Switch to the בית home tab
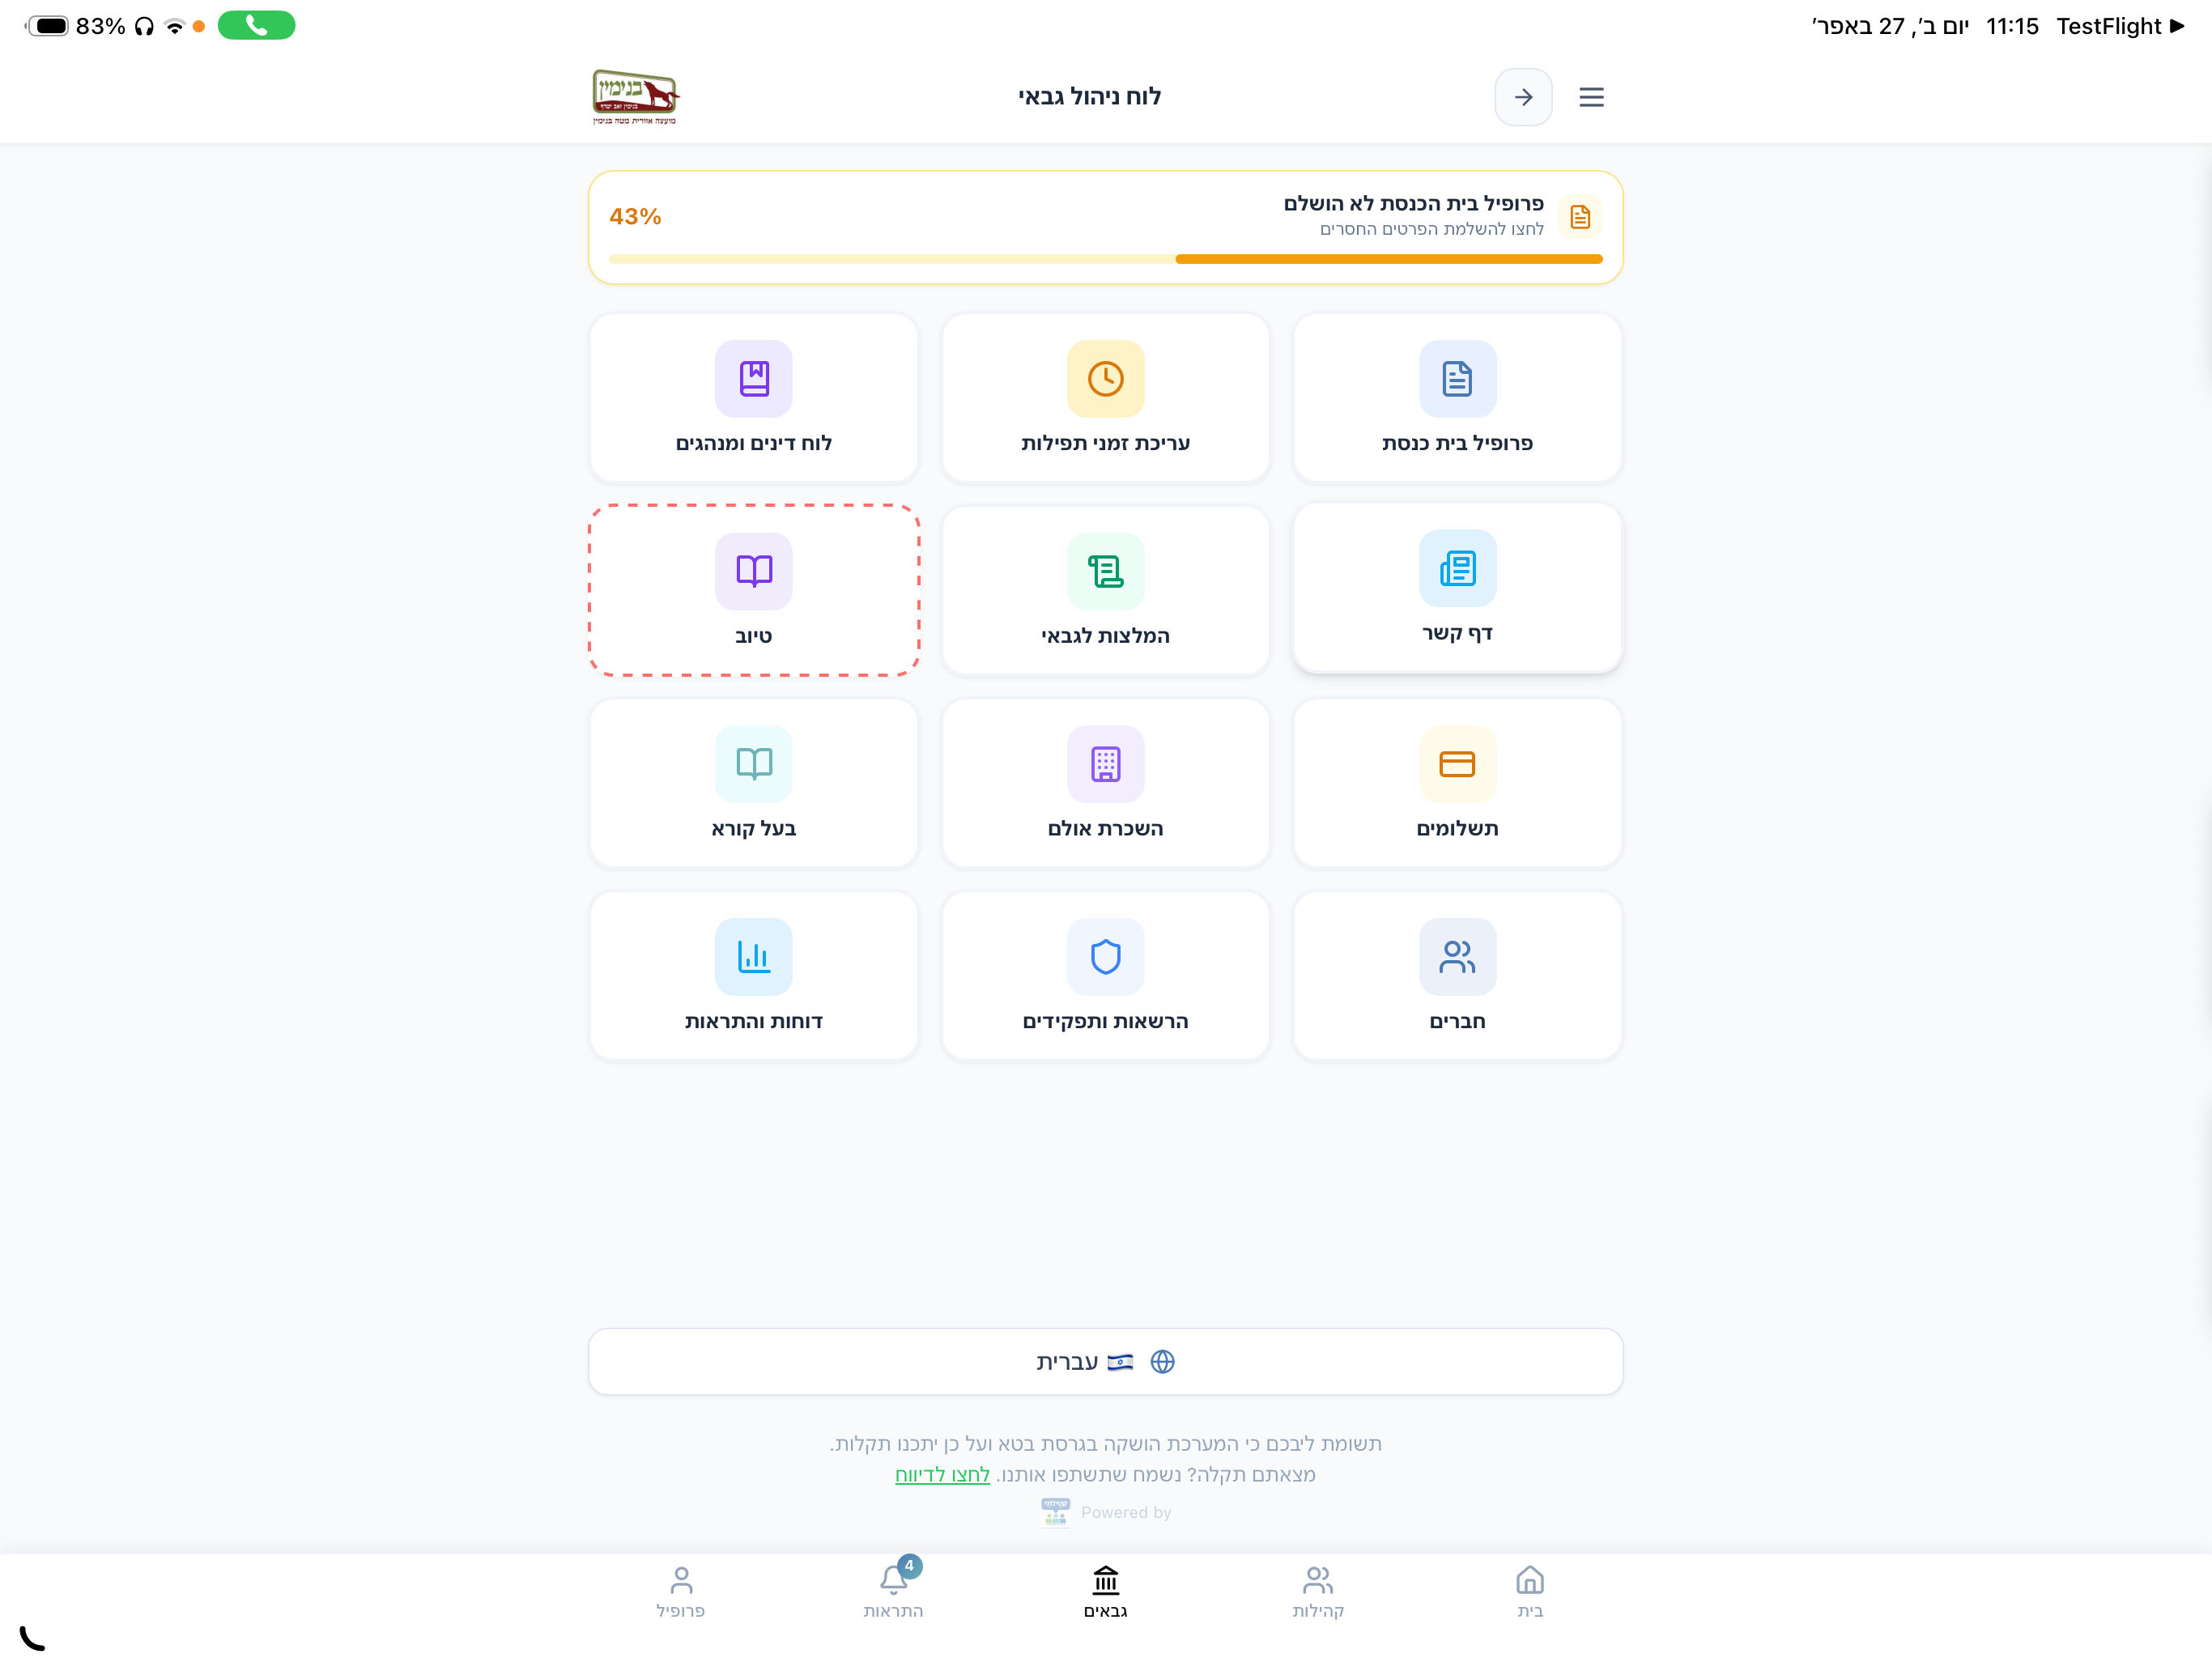The image size is (2212, 1658). click(1530, 1592)
